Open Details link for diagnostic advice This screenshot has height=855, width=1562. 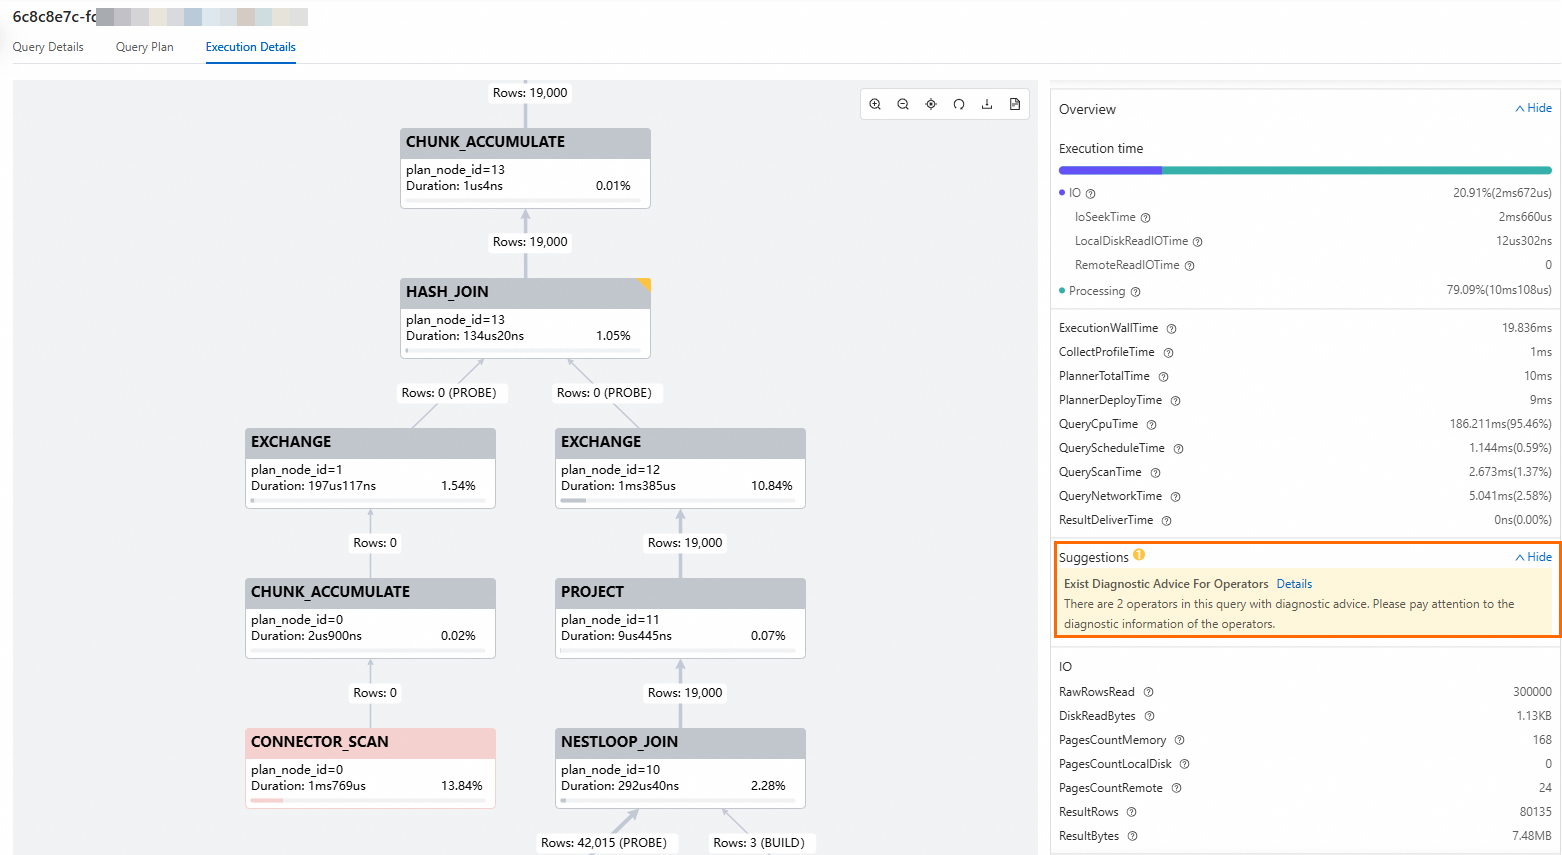1294,584
